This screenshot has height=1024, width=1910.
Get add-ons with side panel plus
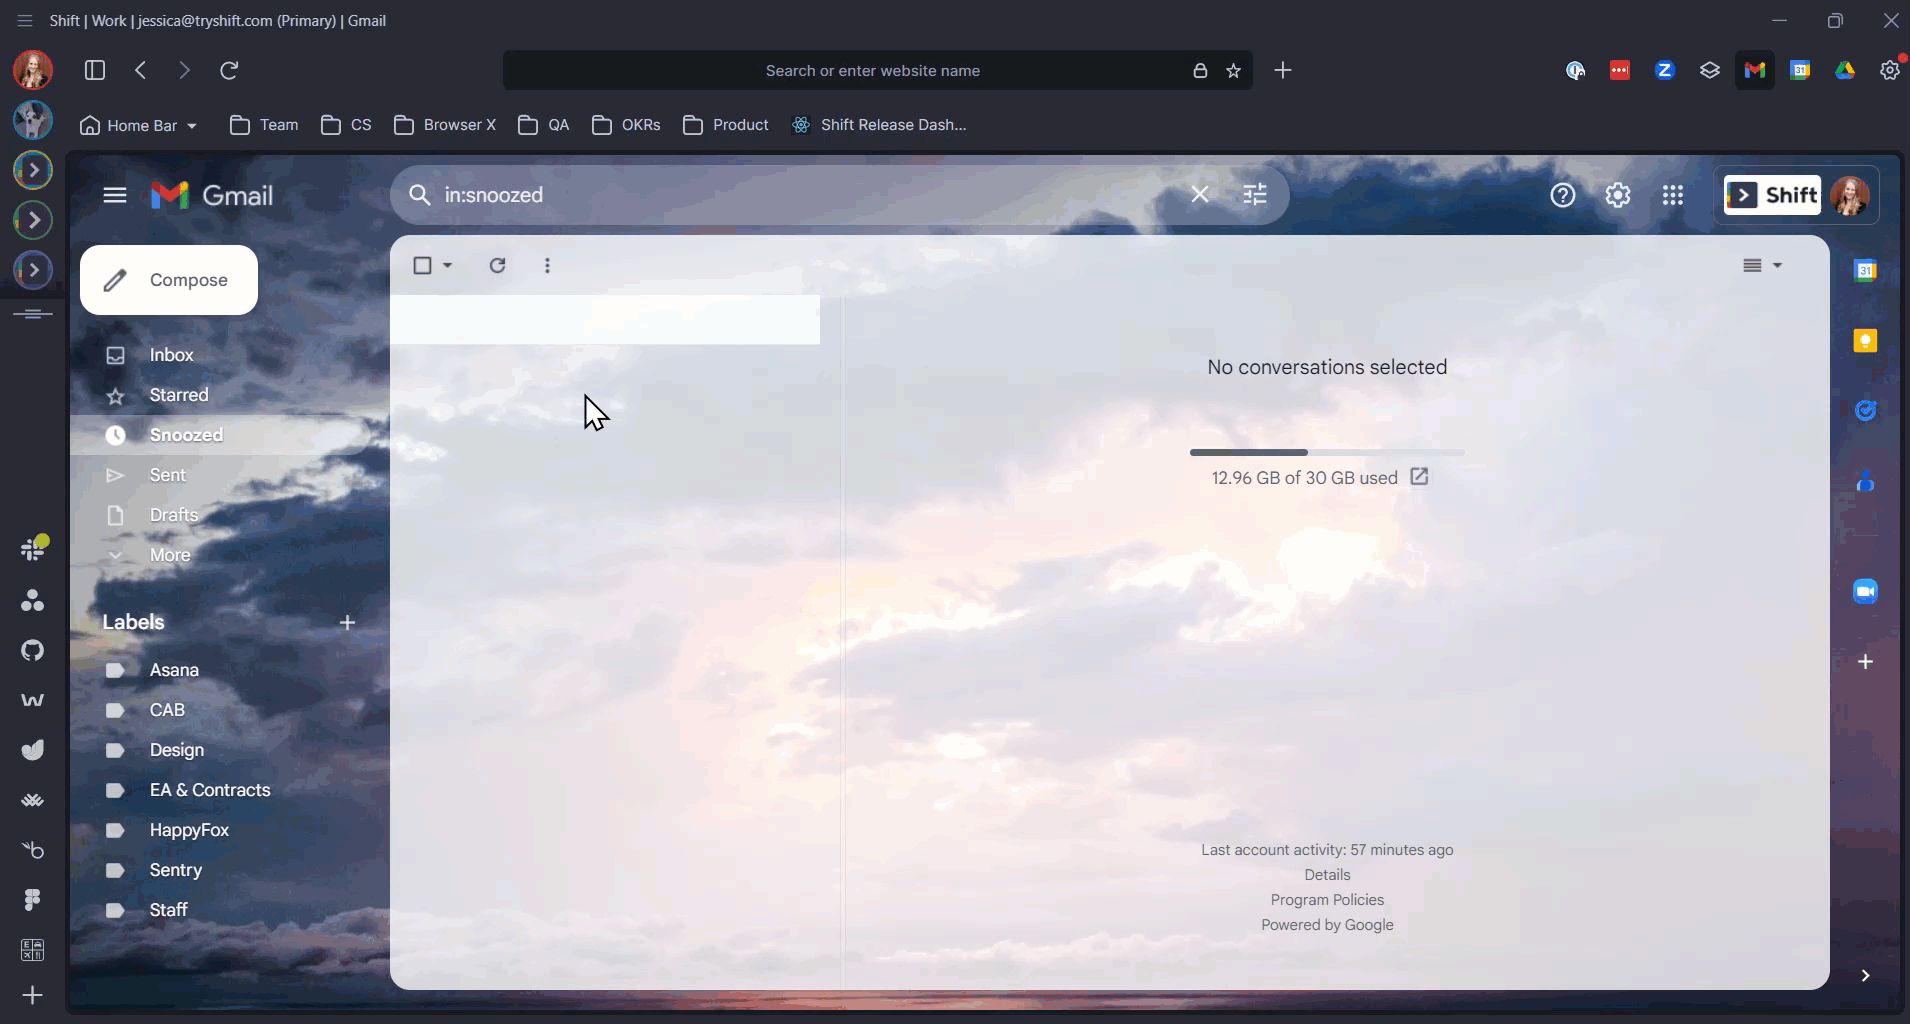(1865, 662)
